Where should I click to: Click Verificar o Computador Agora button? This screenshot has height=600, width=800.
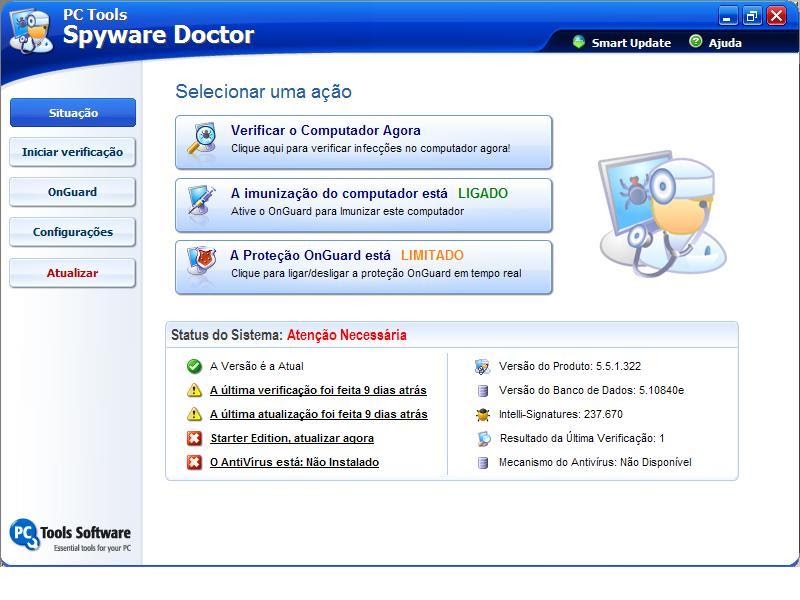pos(364,142)
